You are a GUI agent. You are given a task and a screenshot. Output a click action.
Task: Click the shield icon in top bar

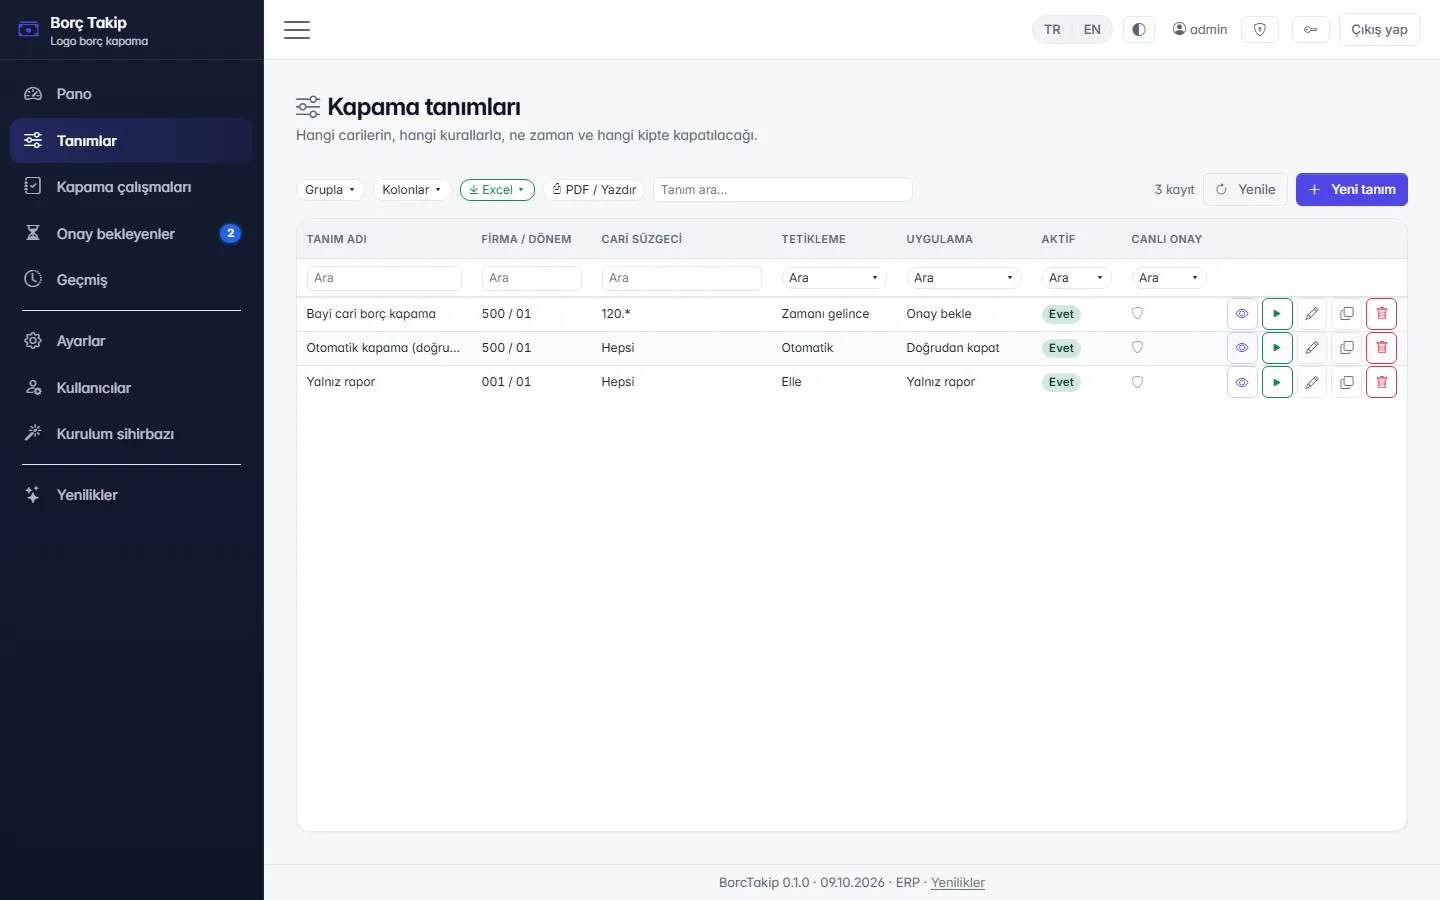click(1260, 30)
